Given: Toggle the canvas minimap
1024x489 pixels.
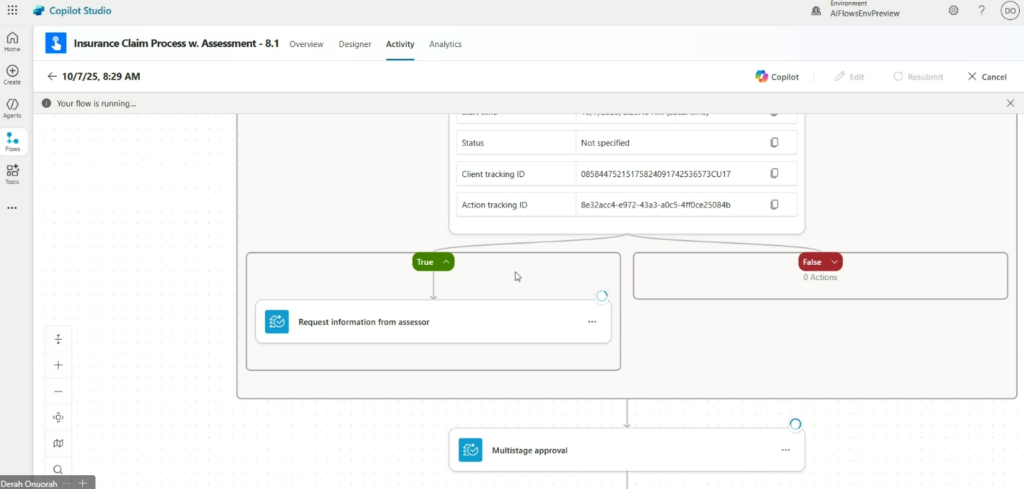Looking at the screenshot, I should click(x=58, y=443).
